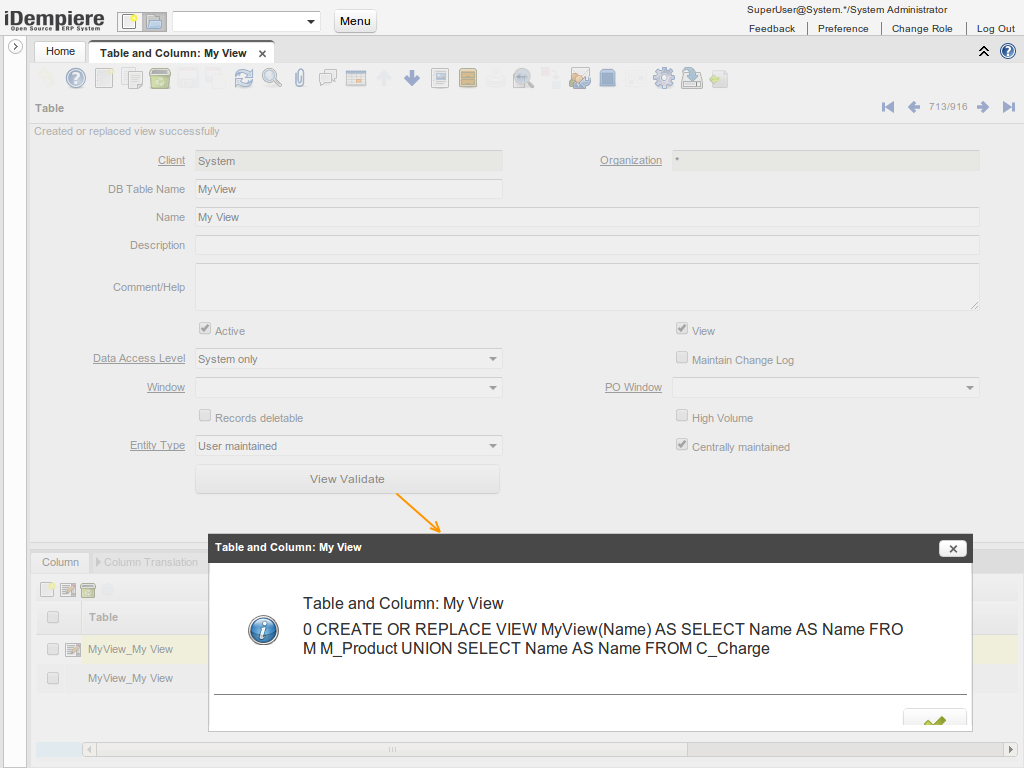The width and height of the screenshot is (1024, 768).
Task: Select the first MyView_My View row checkbox
Action: click(x=52, y=649)
